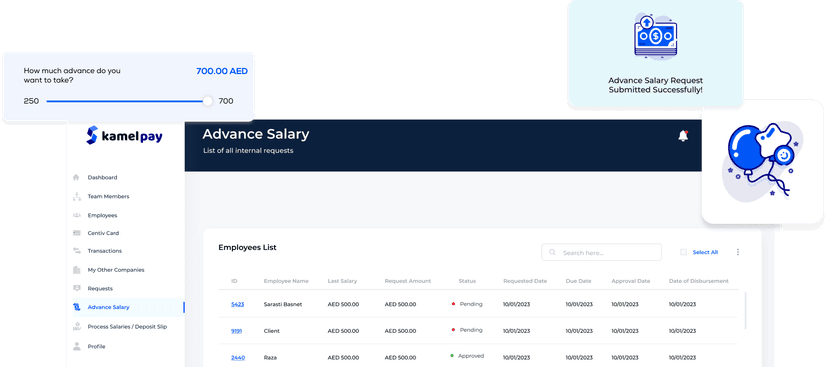Open the three-dot options menu

(x=738, y=252)
